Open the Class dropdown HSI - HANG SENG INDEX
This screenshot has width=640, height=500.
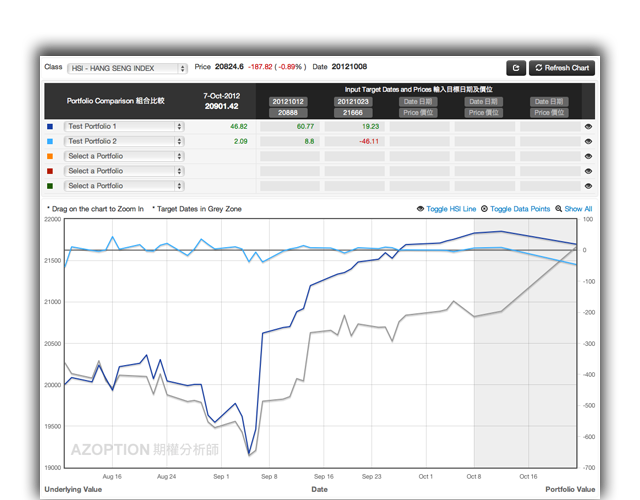tap(127, 68)
